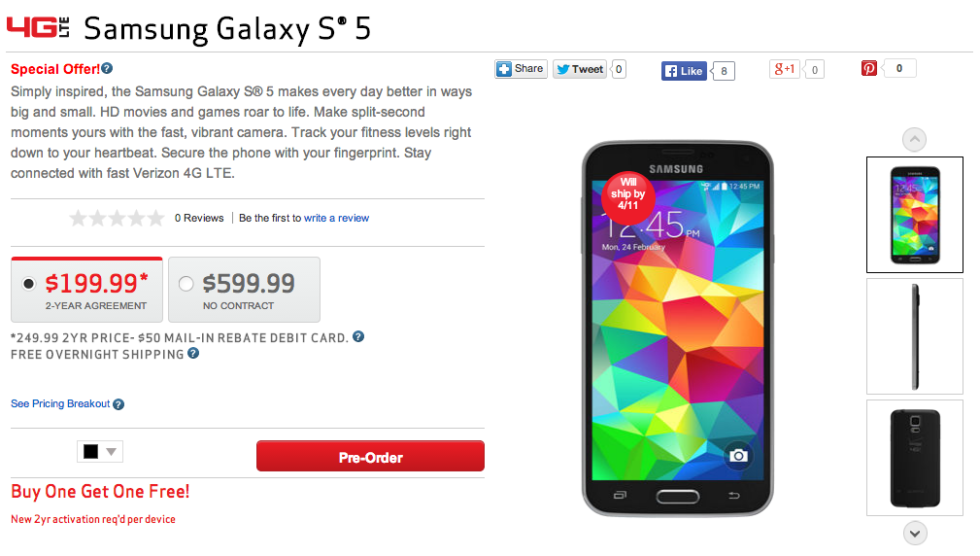
Task: Click the free overnight shipping help icon
Action: pyautogui.click(x=193, y=353)
